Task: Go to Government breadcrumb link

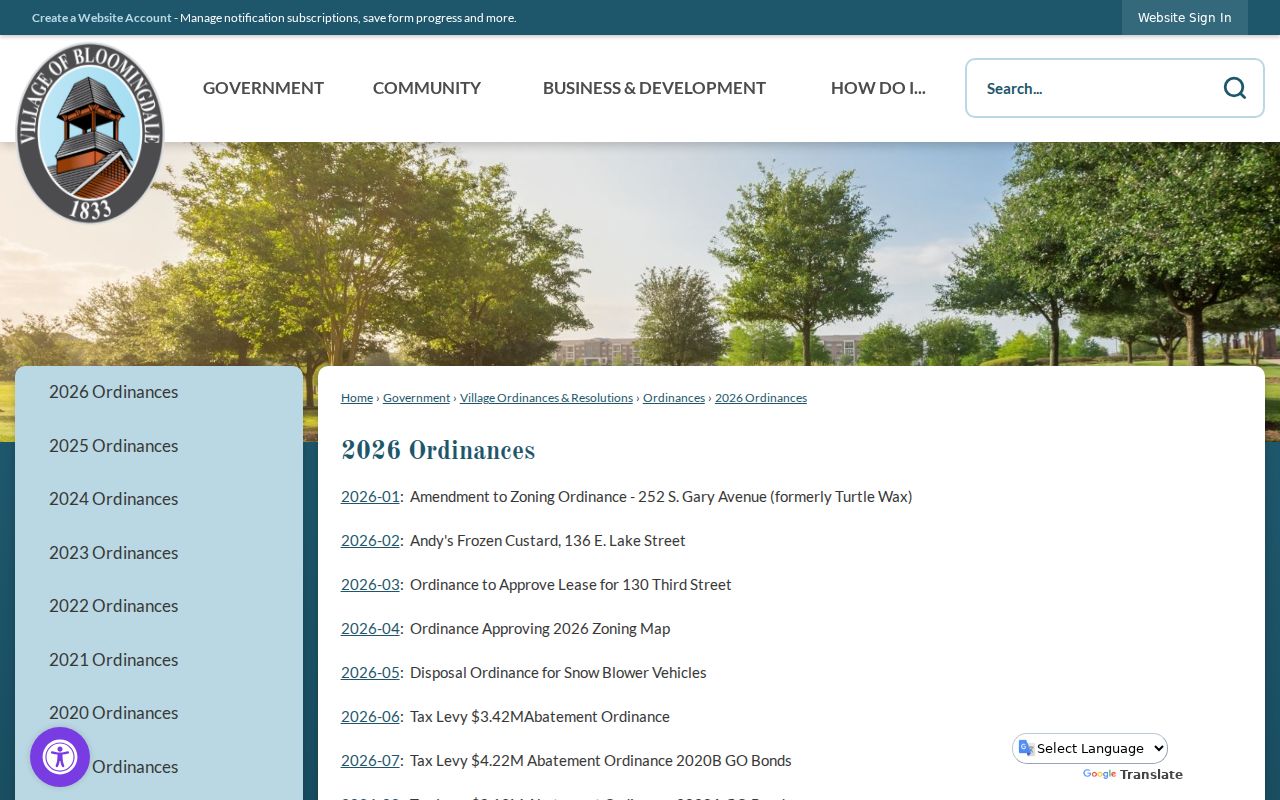Action: pos(417,398)
